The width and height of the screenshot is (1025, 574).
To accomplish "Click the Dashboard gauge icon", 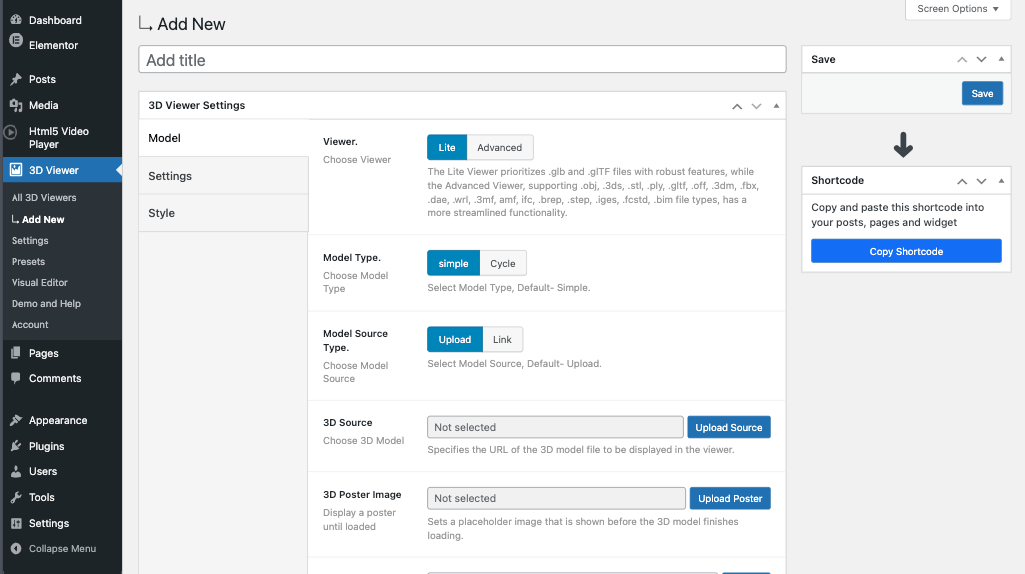I will click(x=16, y=20).
